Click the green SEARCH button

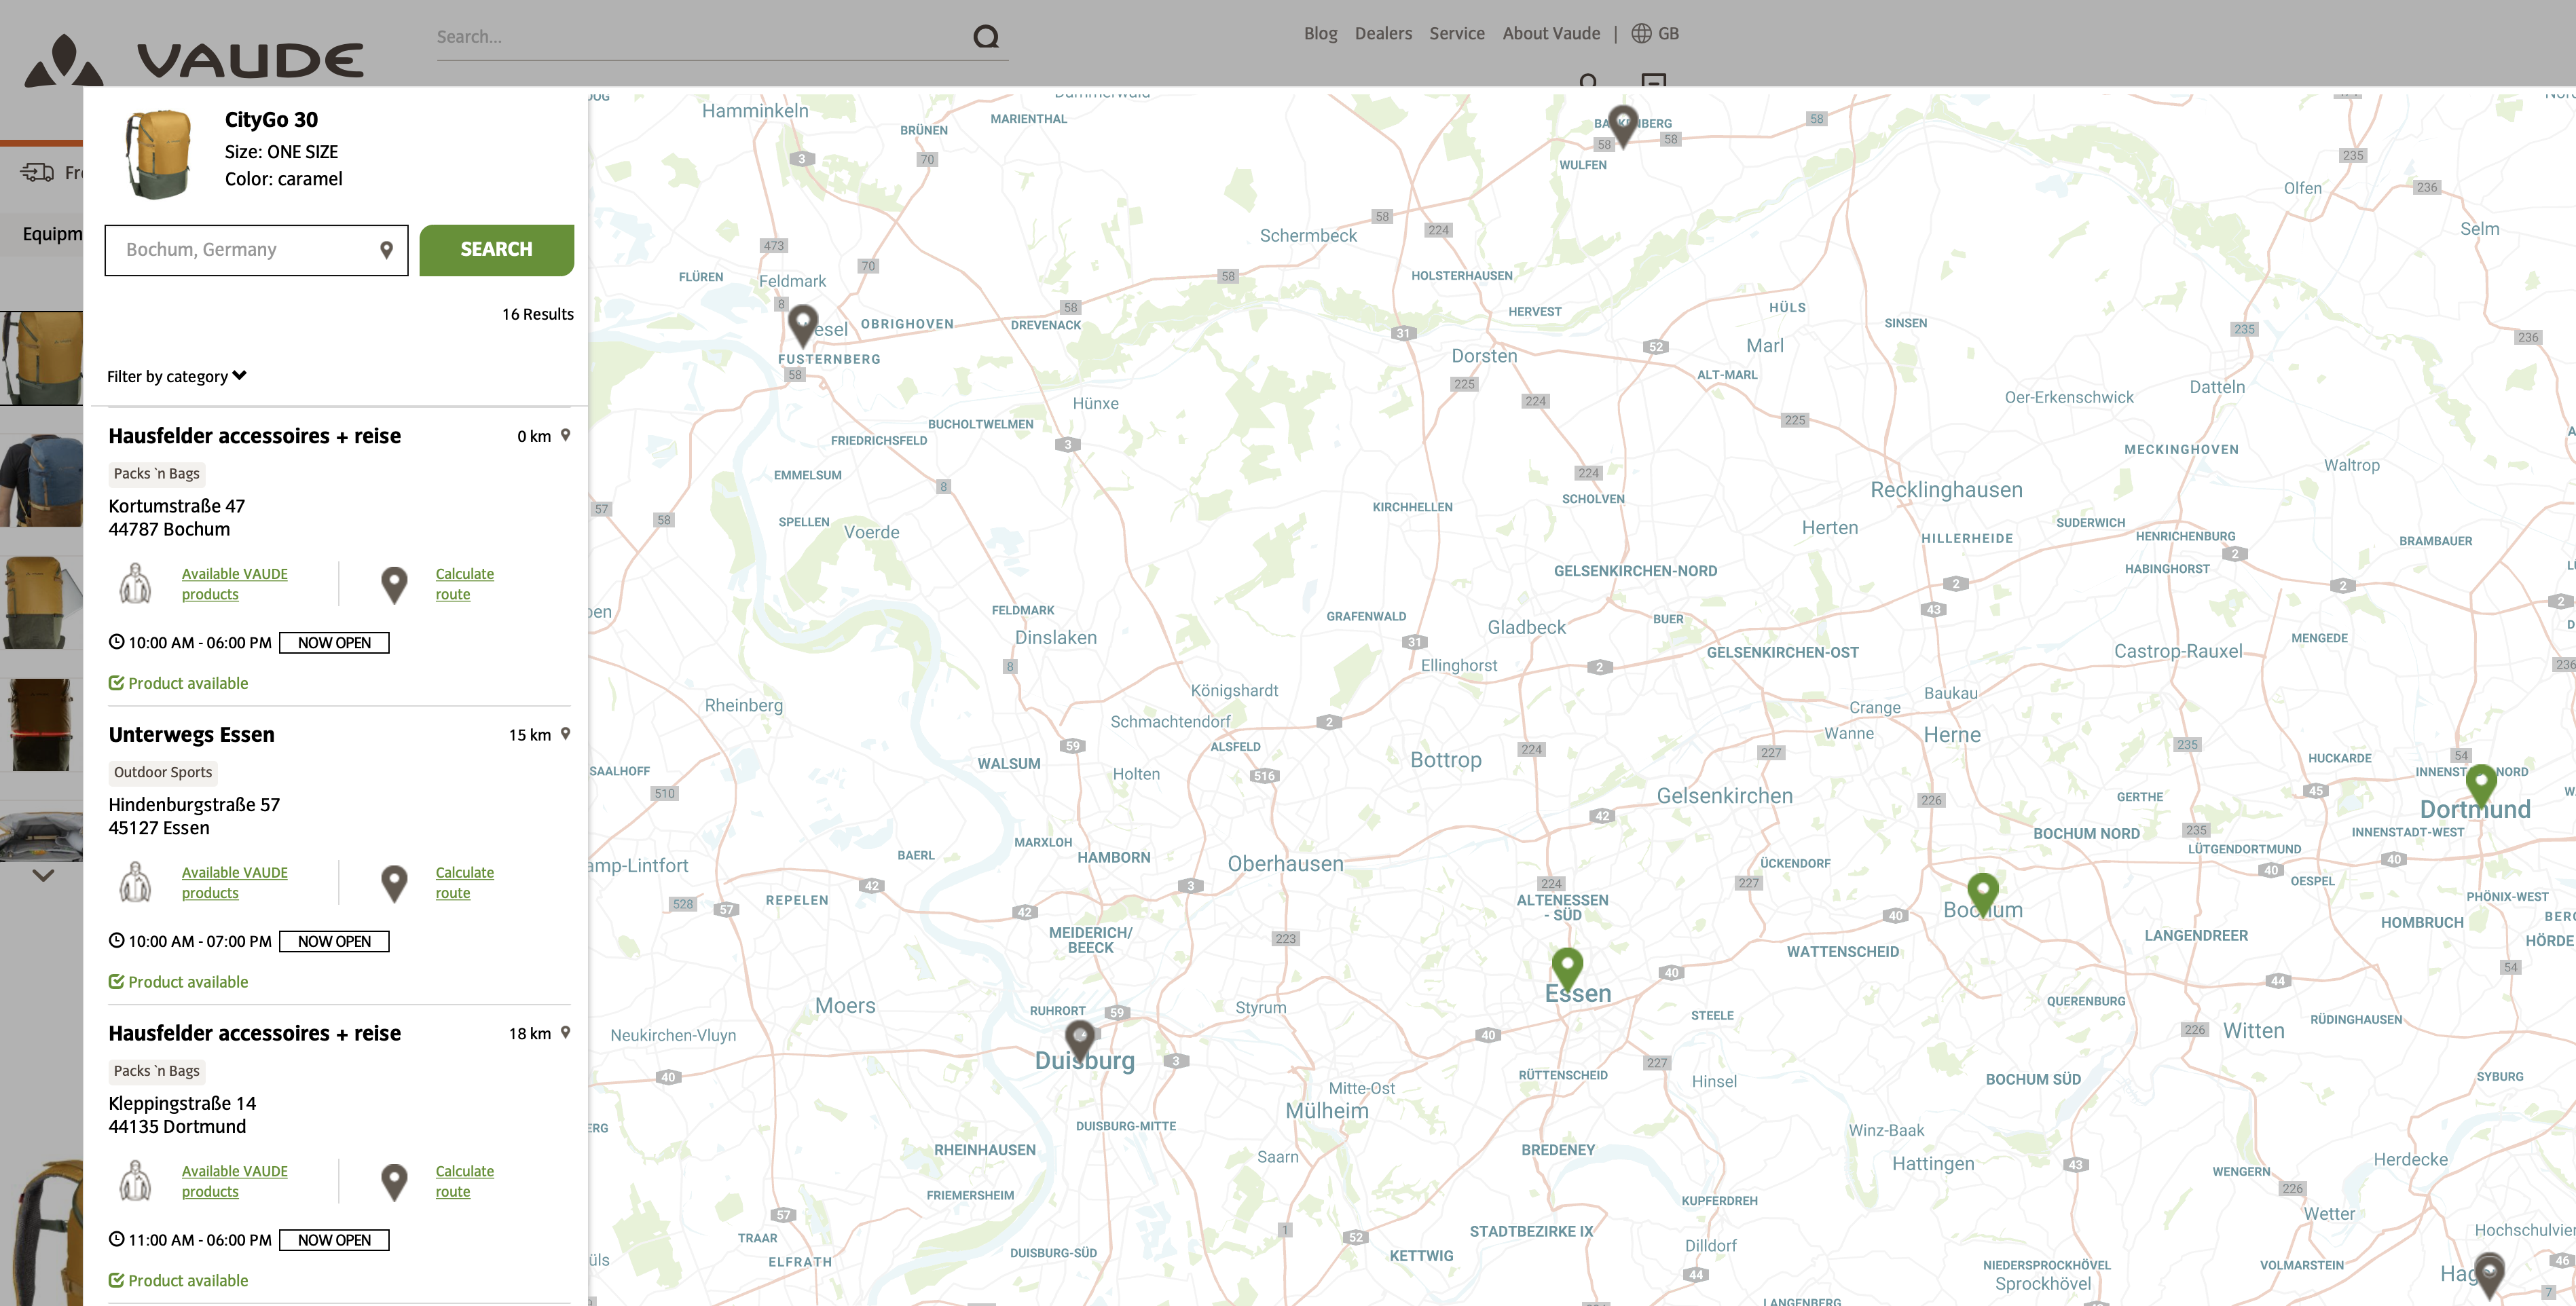click(x=496, y=249)
